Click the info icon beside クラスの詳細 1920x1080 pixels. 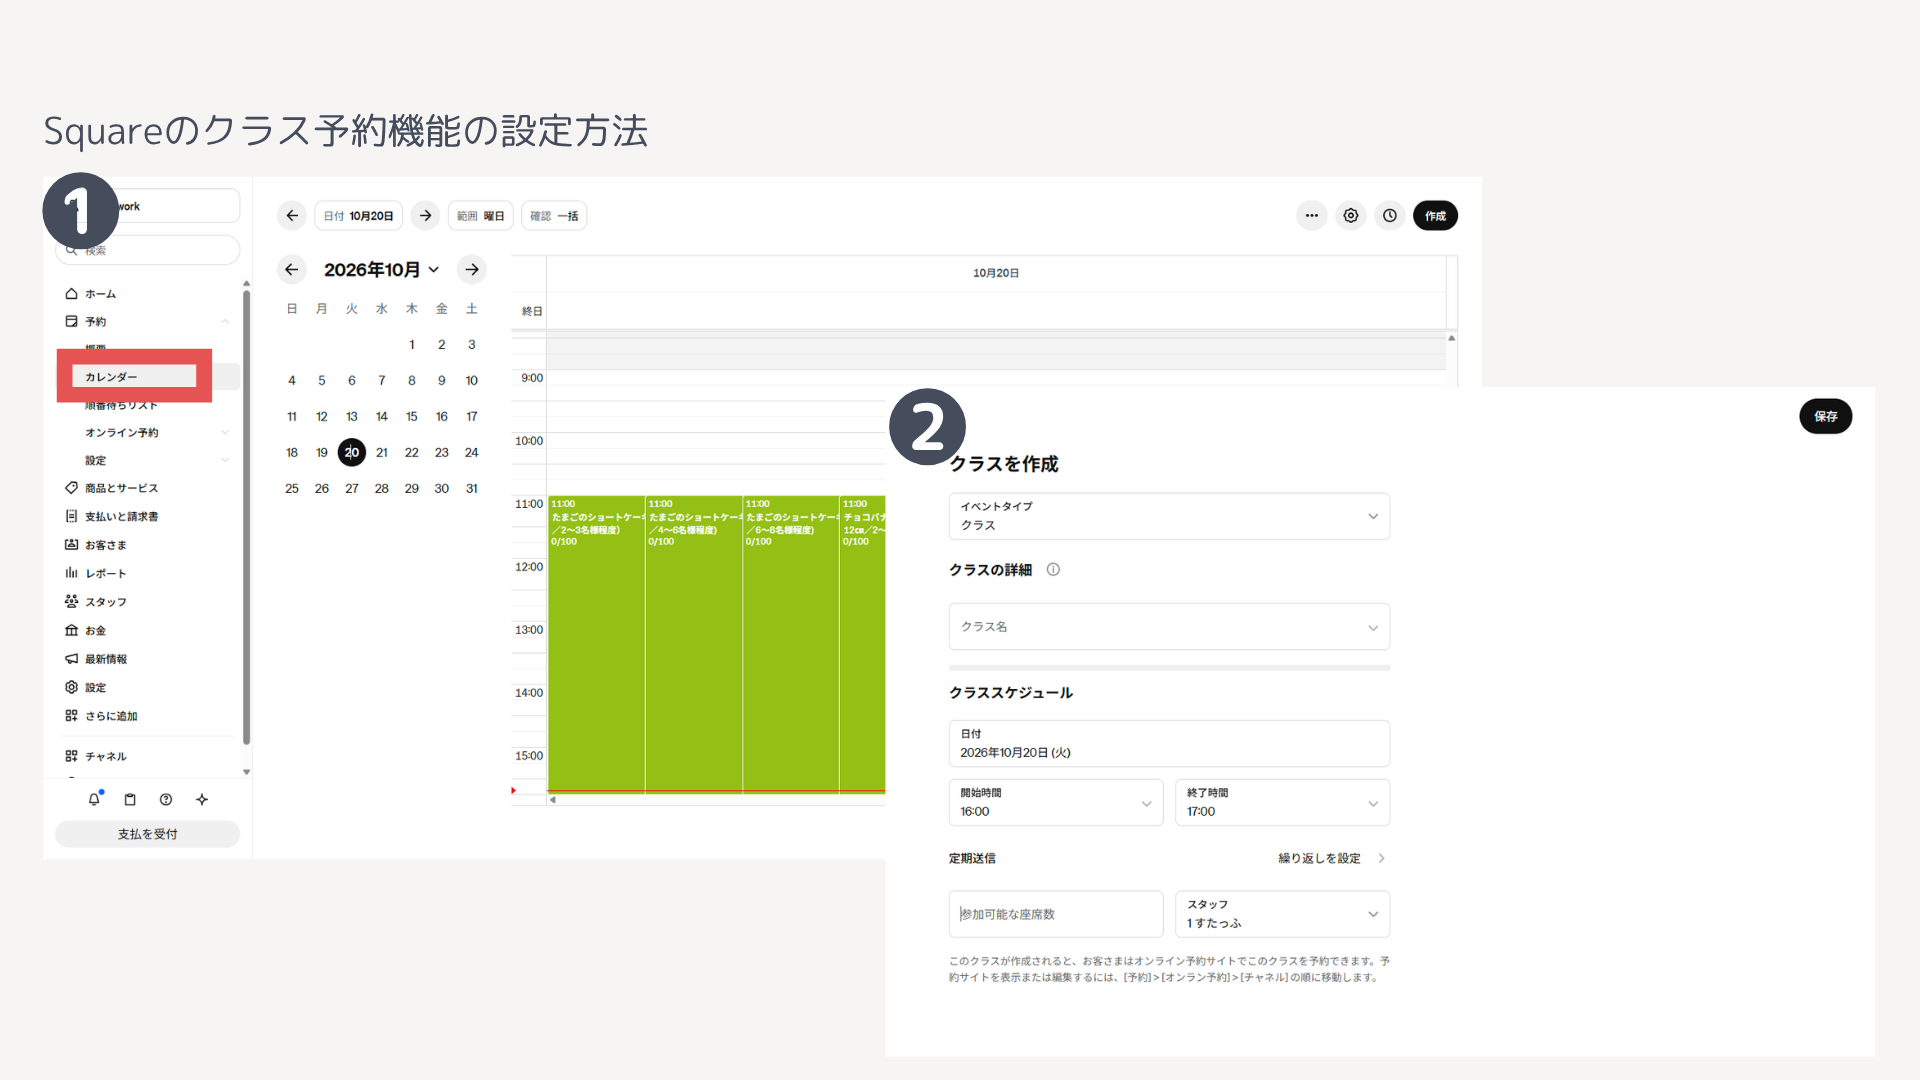(1053, 570)
